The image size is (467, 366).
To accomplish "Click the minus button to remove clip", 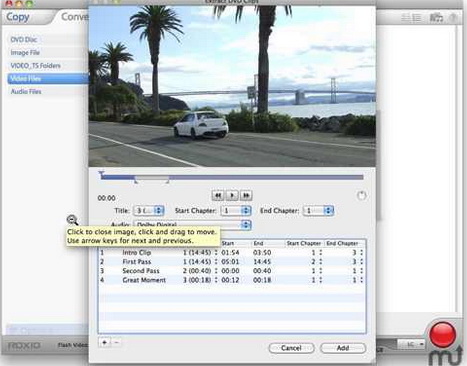I will [116, 342].
